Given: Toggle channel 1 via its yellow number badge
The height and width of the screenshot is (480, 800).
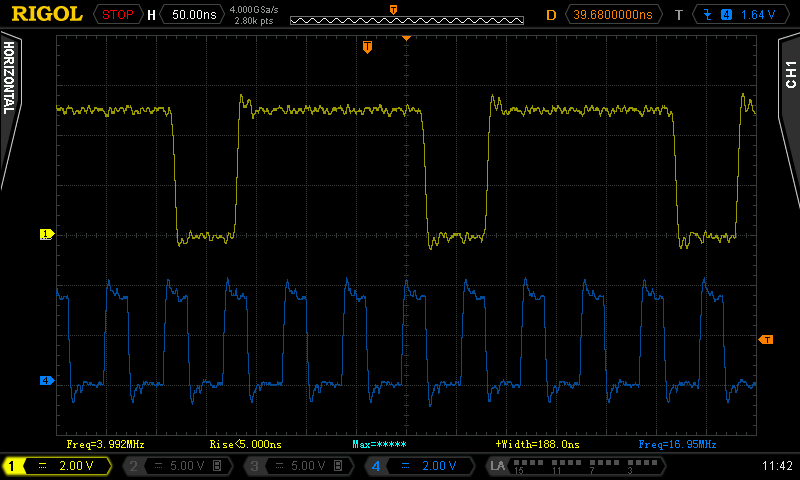Looking at the screenshot, I should pos(12,466).
